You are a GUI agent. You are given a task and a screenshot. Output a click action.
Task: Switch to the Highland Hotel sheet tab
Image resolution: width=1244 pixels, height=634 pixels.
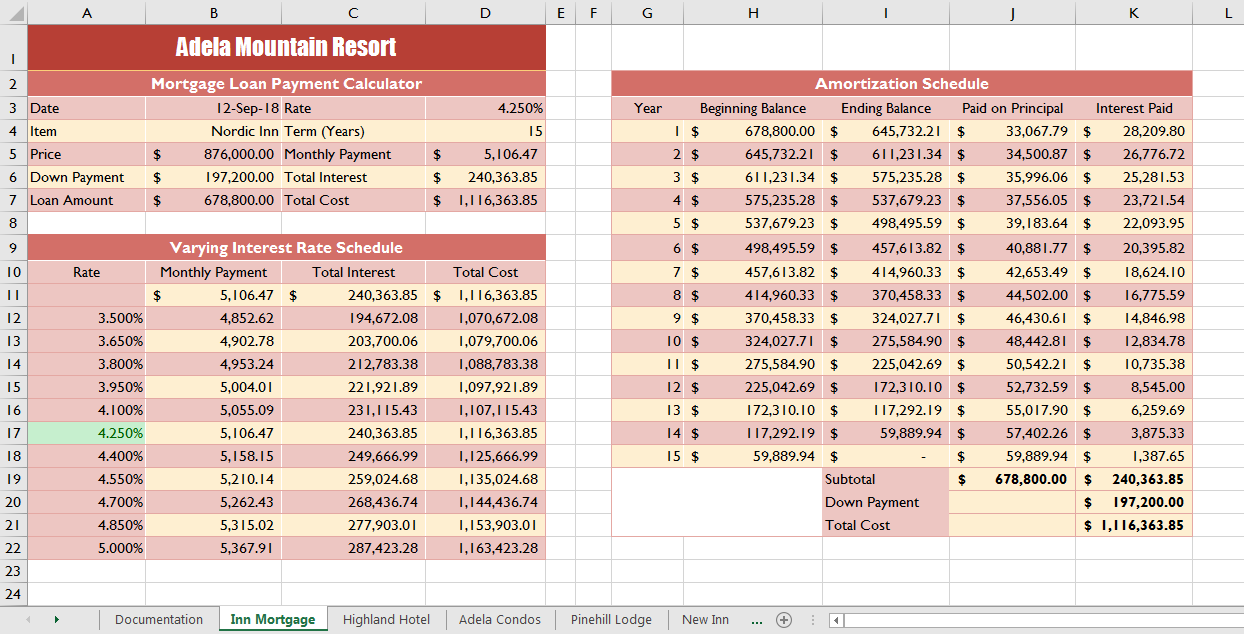pos(386,620)
